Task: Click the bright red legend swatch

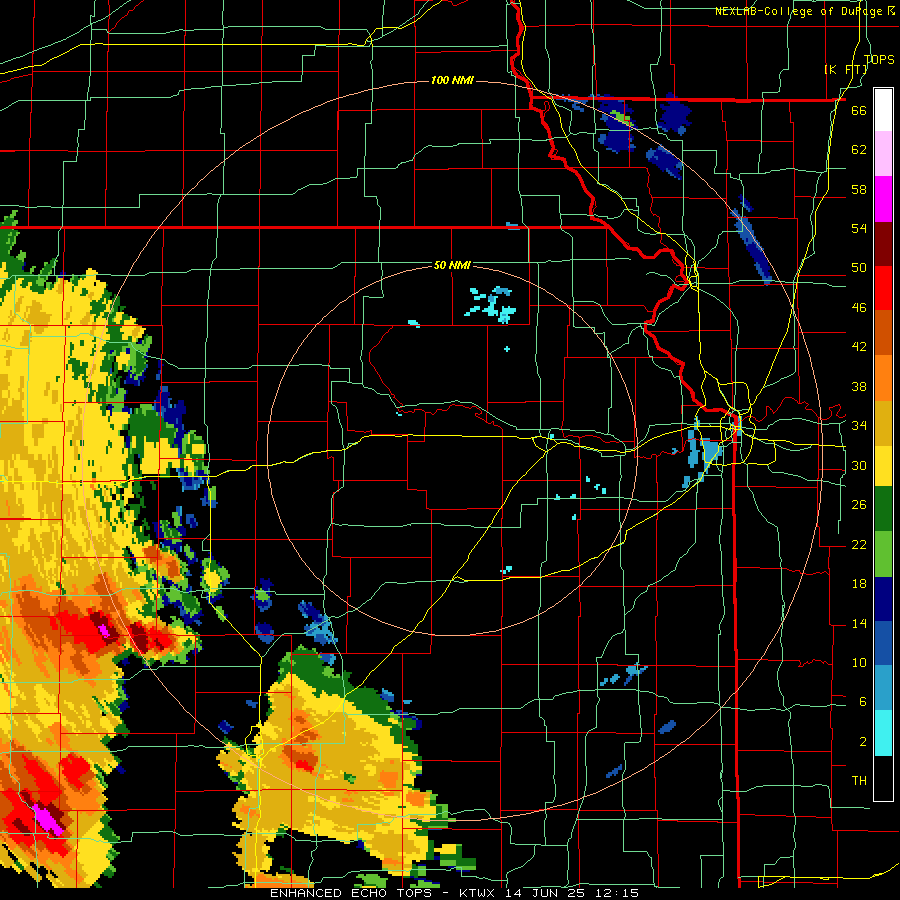Action: pyautogui.click(x=883, y=288)
